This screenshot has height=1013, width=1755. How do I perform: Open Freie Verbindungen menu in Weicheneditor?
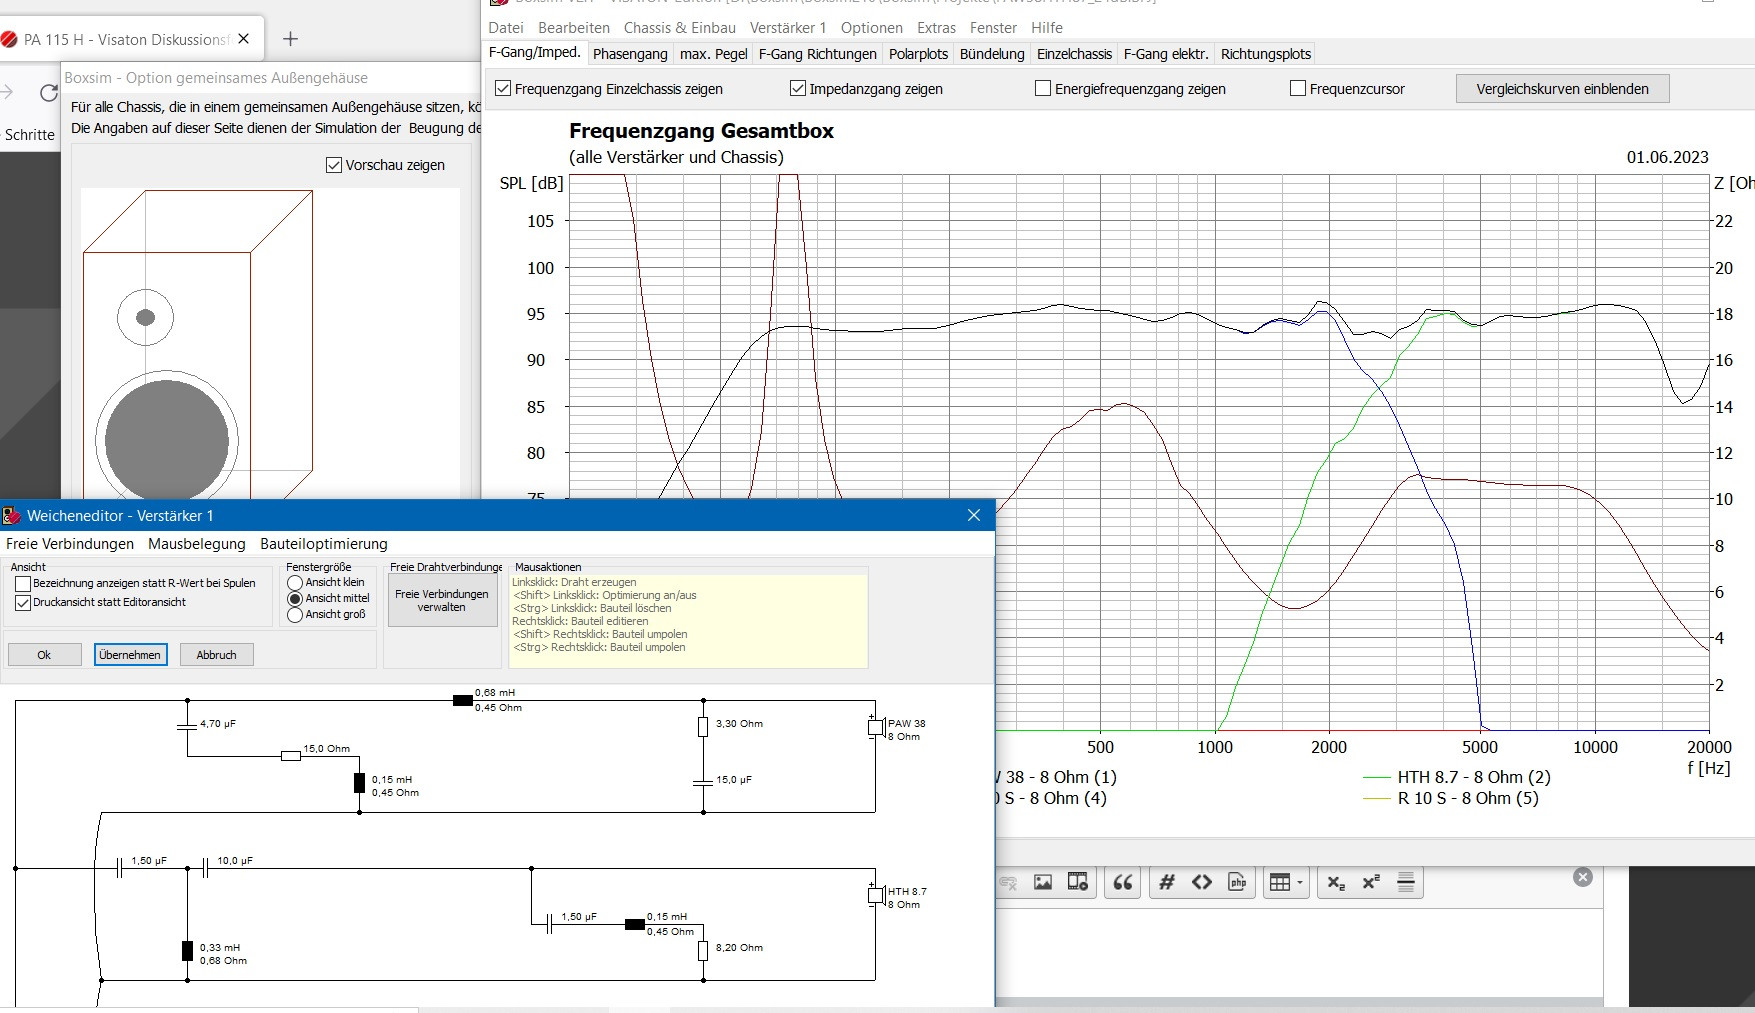(x=70, y=544)
